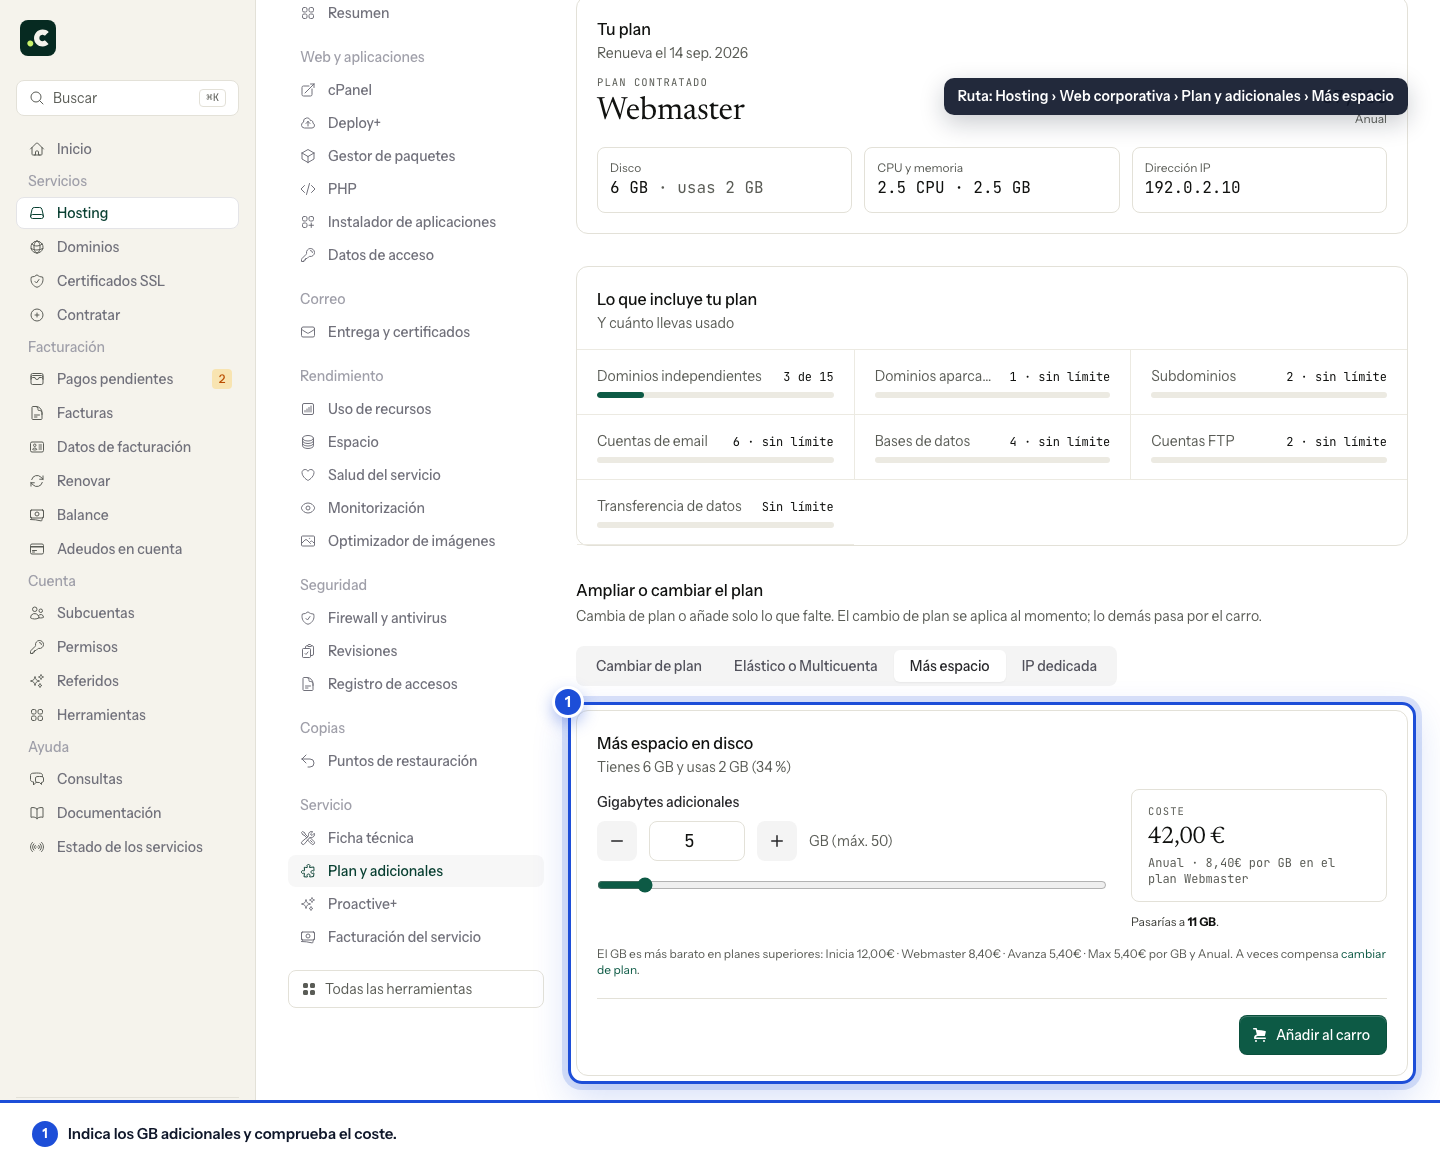Open Datos de facturación in sidebar
The height and width of the screenshot is (1164, 1440).
point(127,447)
